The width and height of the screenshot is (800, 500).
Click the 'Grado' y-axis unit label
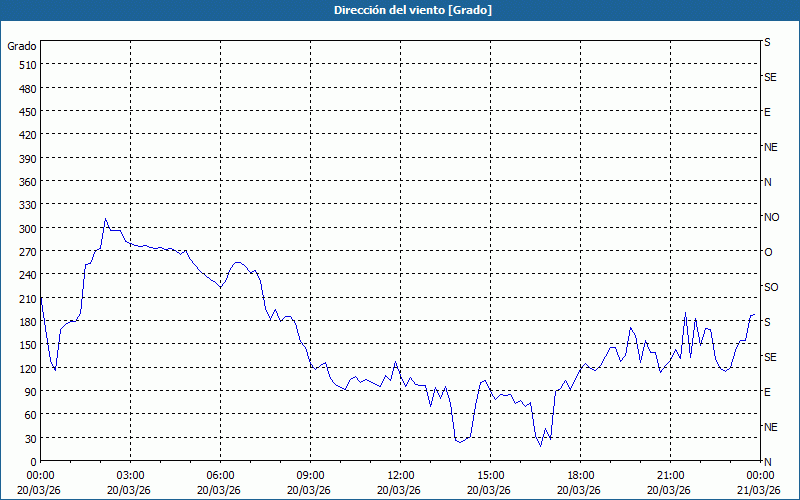(22, 46)
